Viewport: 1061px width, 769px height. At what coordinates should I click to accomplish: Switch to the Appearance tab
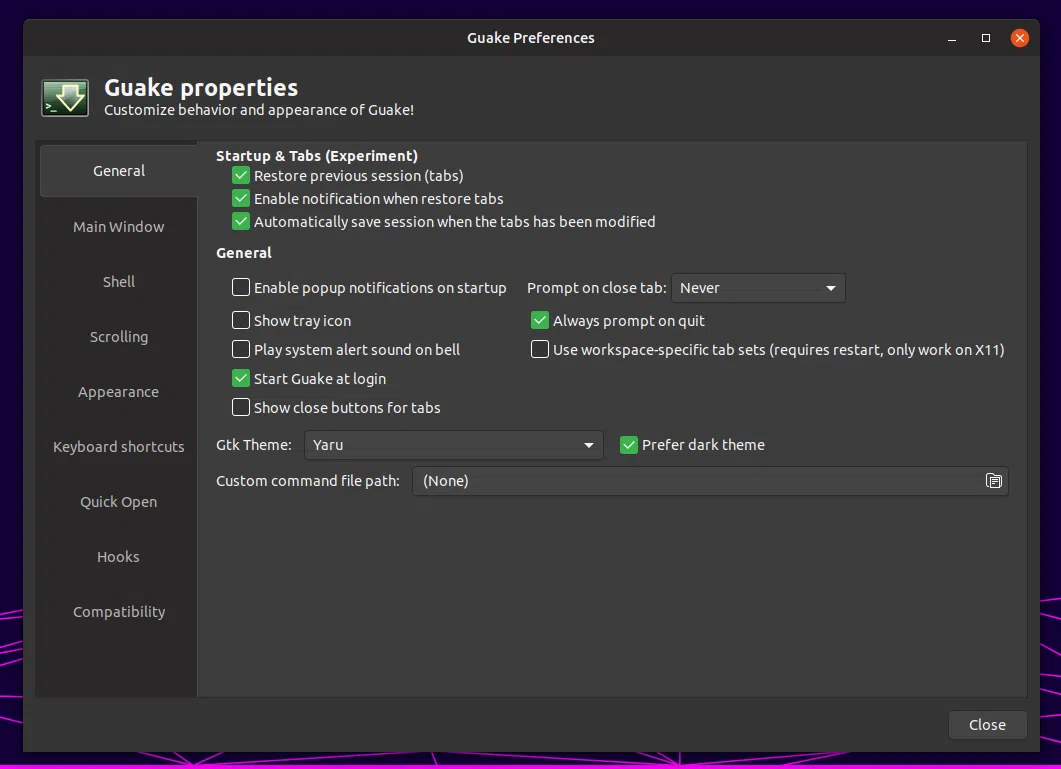[x=118, y=392]
